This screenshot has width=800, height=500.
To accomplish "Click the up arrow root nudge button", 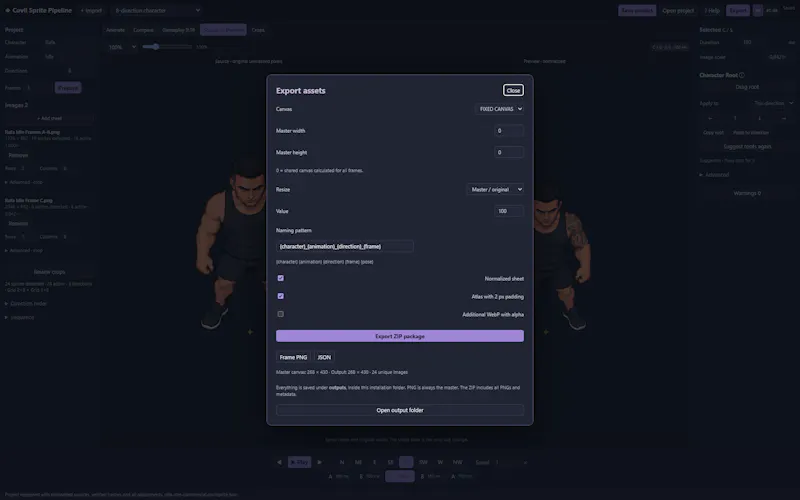I will click(x=735, y=118).
